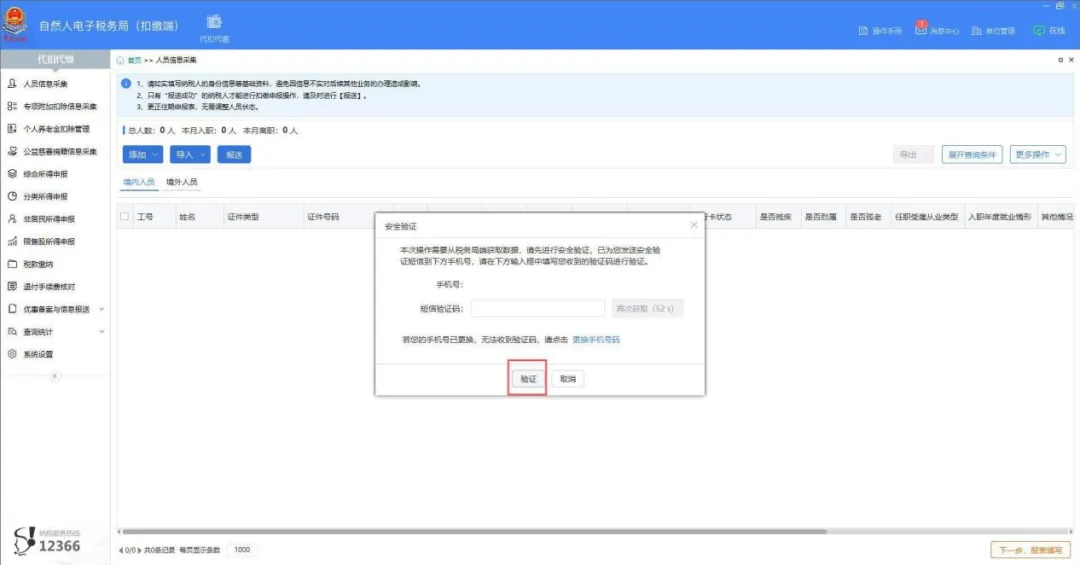
Task: Click the 再次获取 countdown button
Action: (x=647, y=309)
